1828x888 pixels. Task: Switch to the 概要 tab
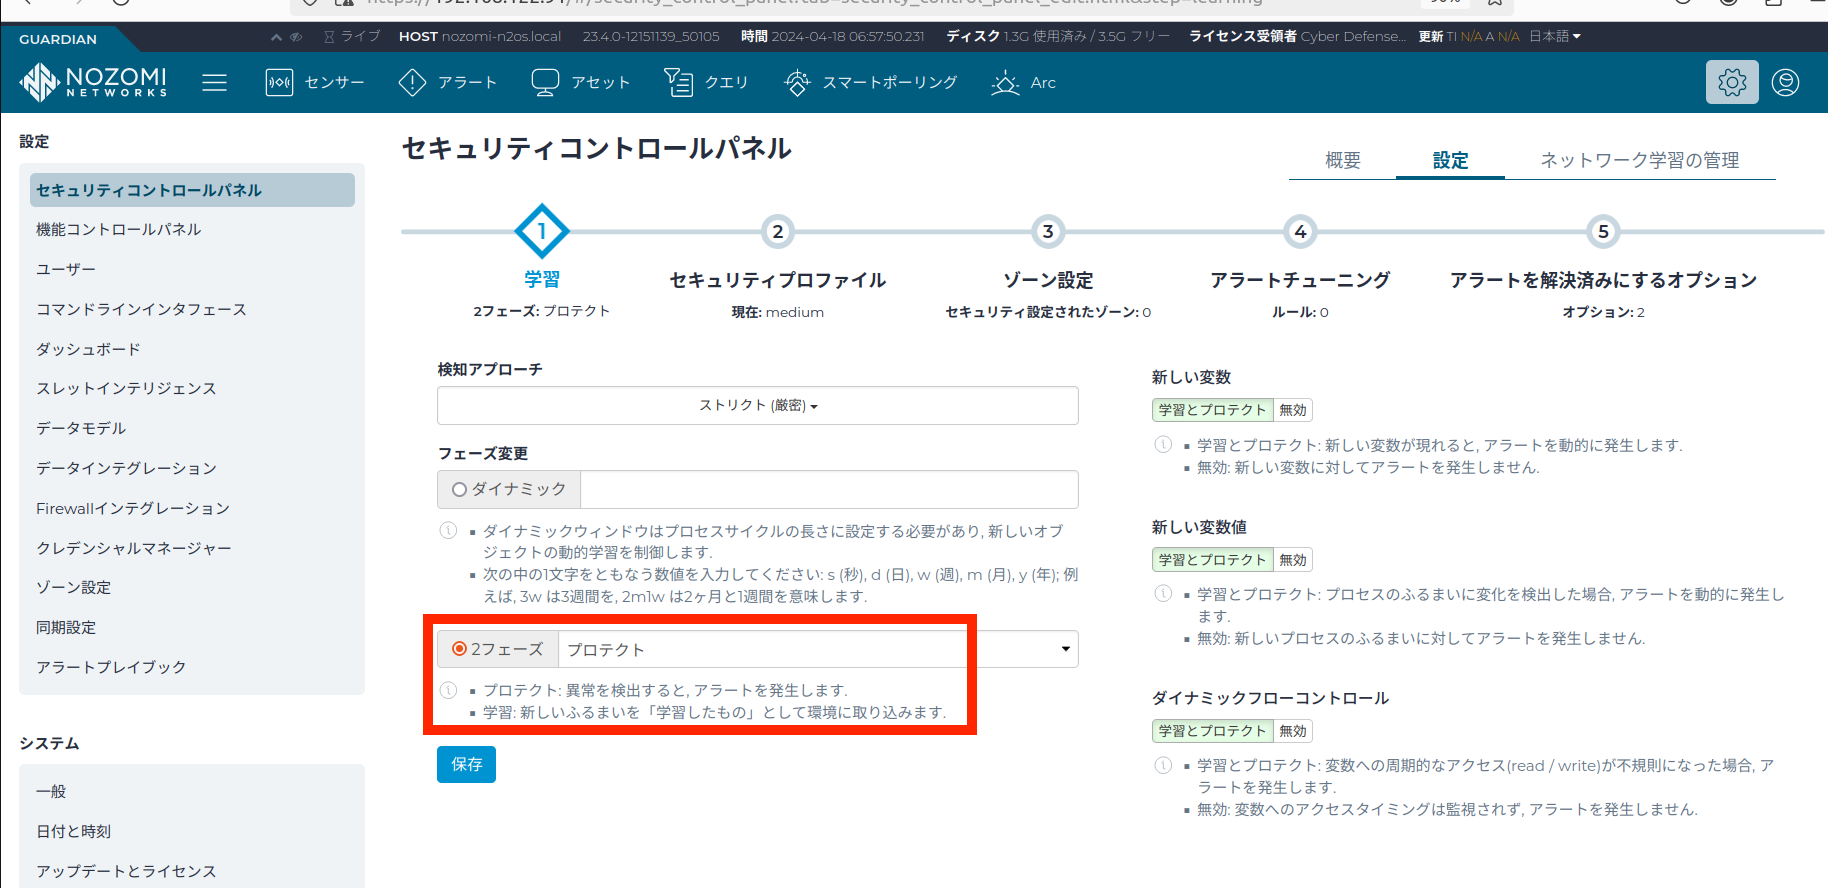pyautogui.click(x=1342, y=160)
